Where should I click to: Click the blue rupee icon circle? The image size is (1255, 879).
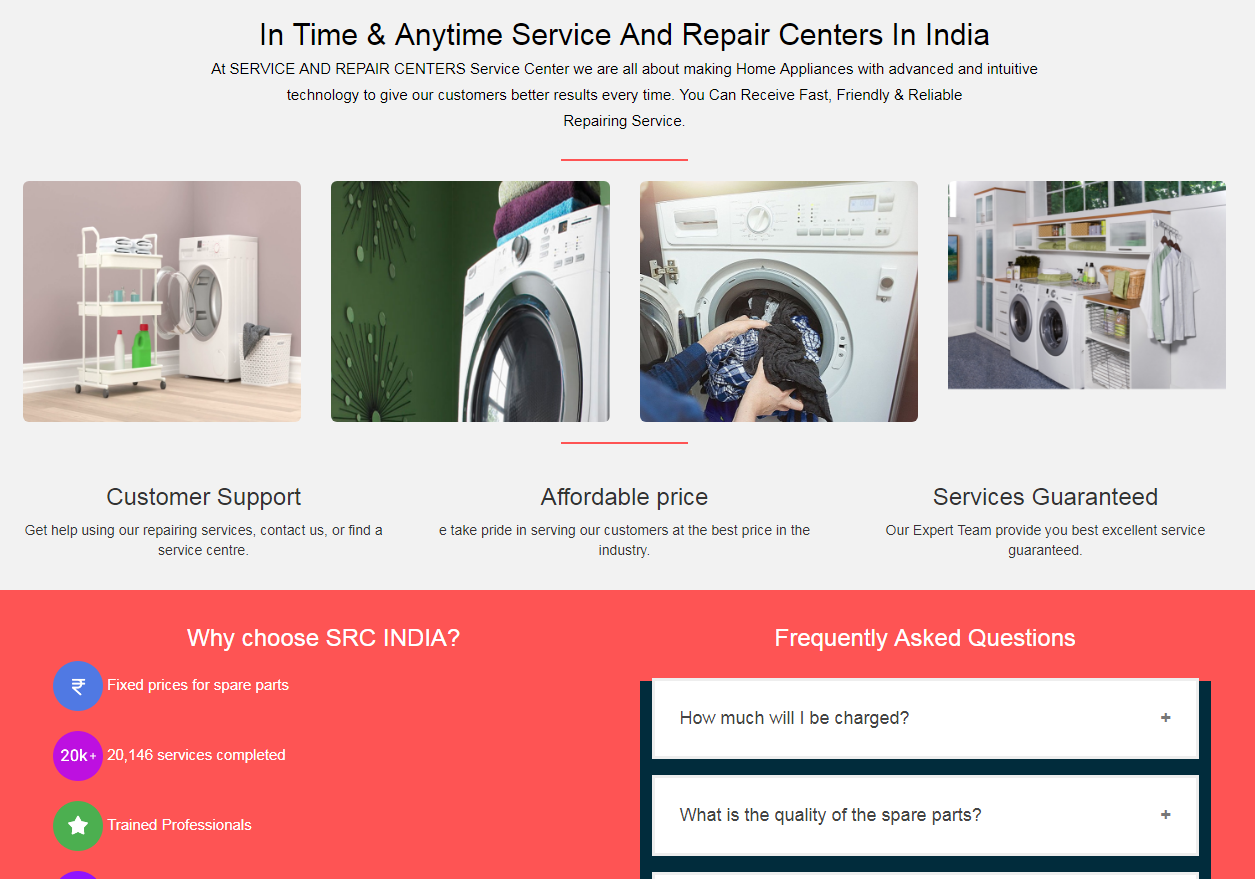[78, 686]
